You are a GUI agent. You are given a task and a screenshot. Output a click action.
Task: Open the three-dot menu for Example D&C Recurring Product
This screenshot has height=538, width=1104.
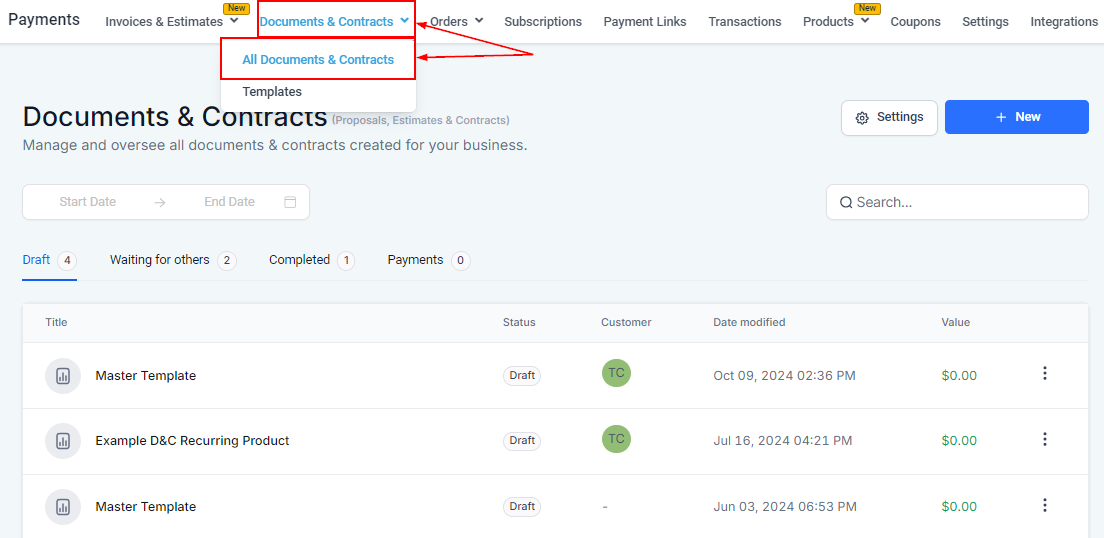(1044, 439)
